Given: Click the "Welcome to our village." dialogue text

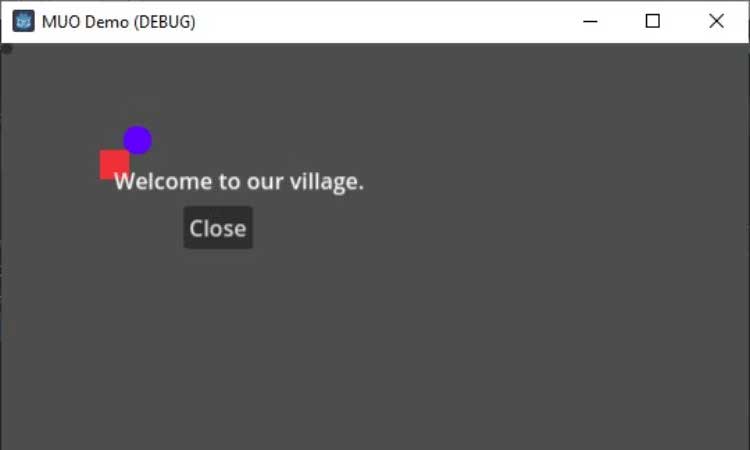Looking at the screenshot, I should (x=239, y=182).
